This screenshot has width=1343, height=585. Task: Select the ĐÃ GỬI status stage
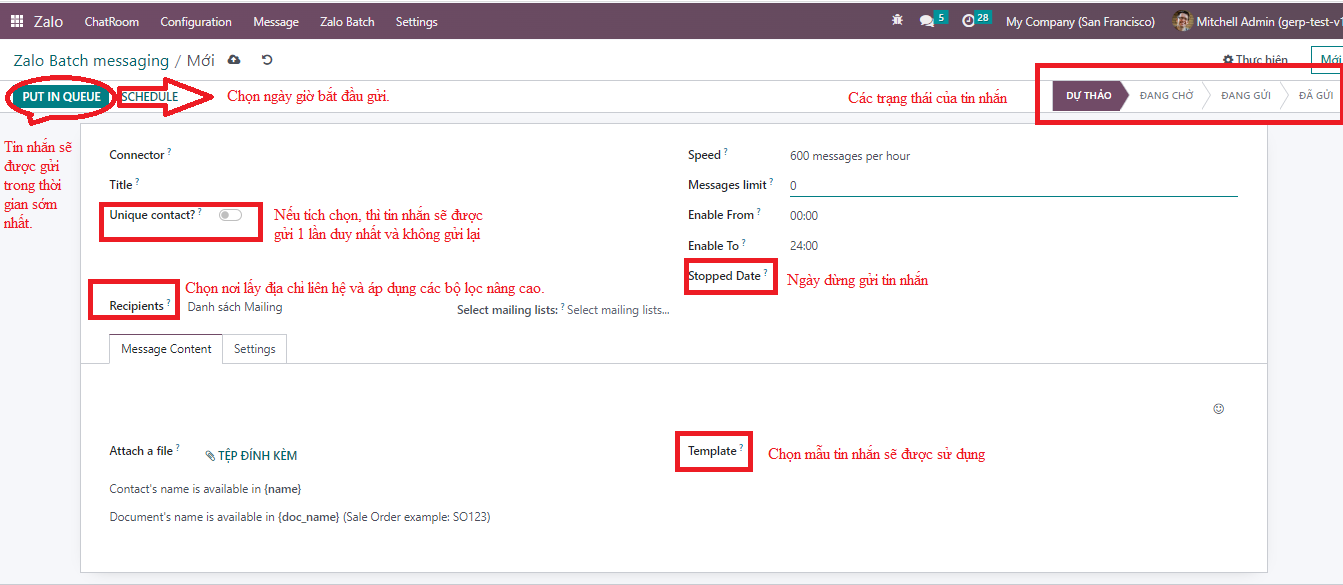pos(1315,96)
